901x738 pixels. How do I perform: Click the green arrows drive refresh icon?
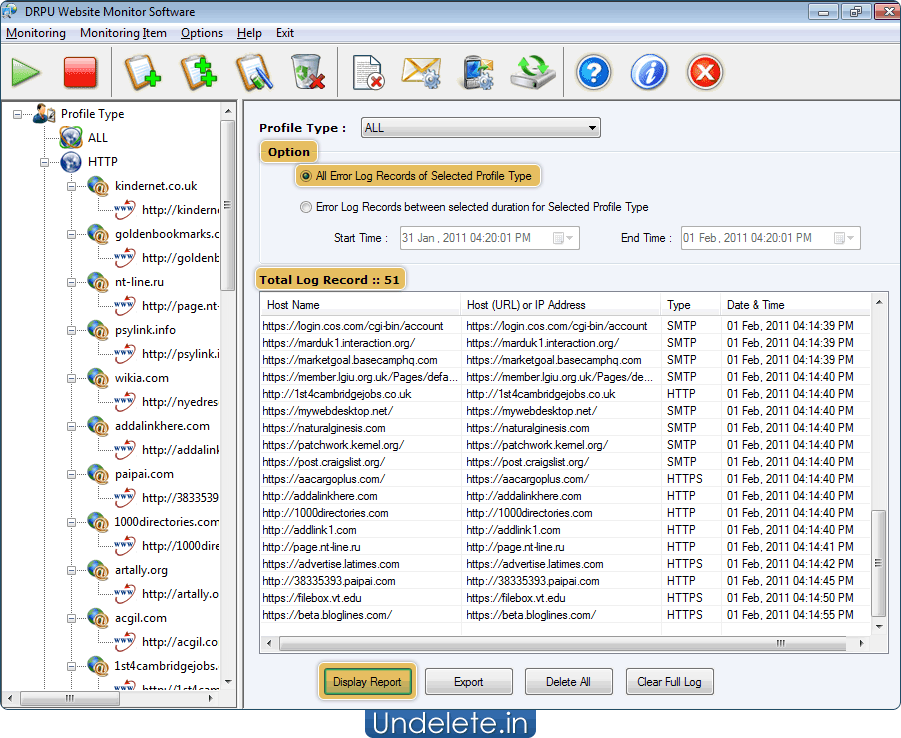(533, 72)
